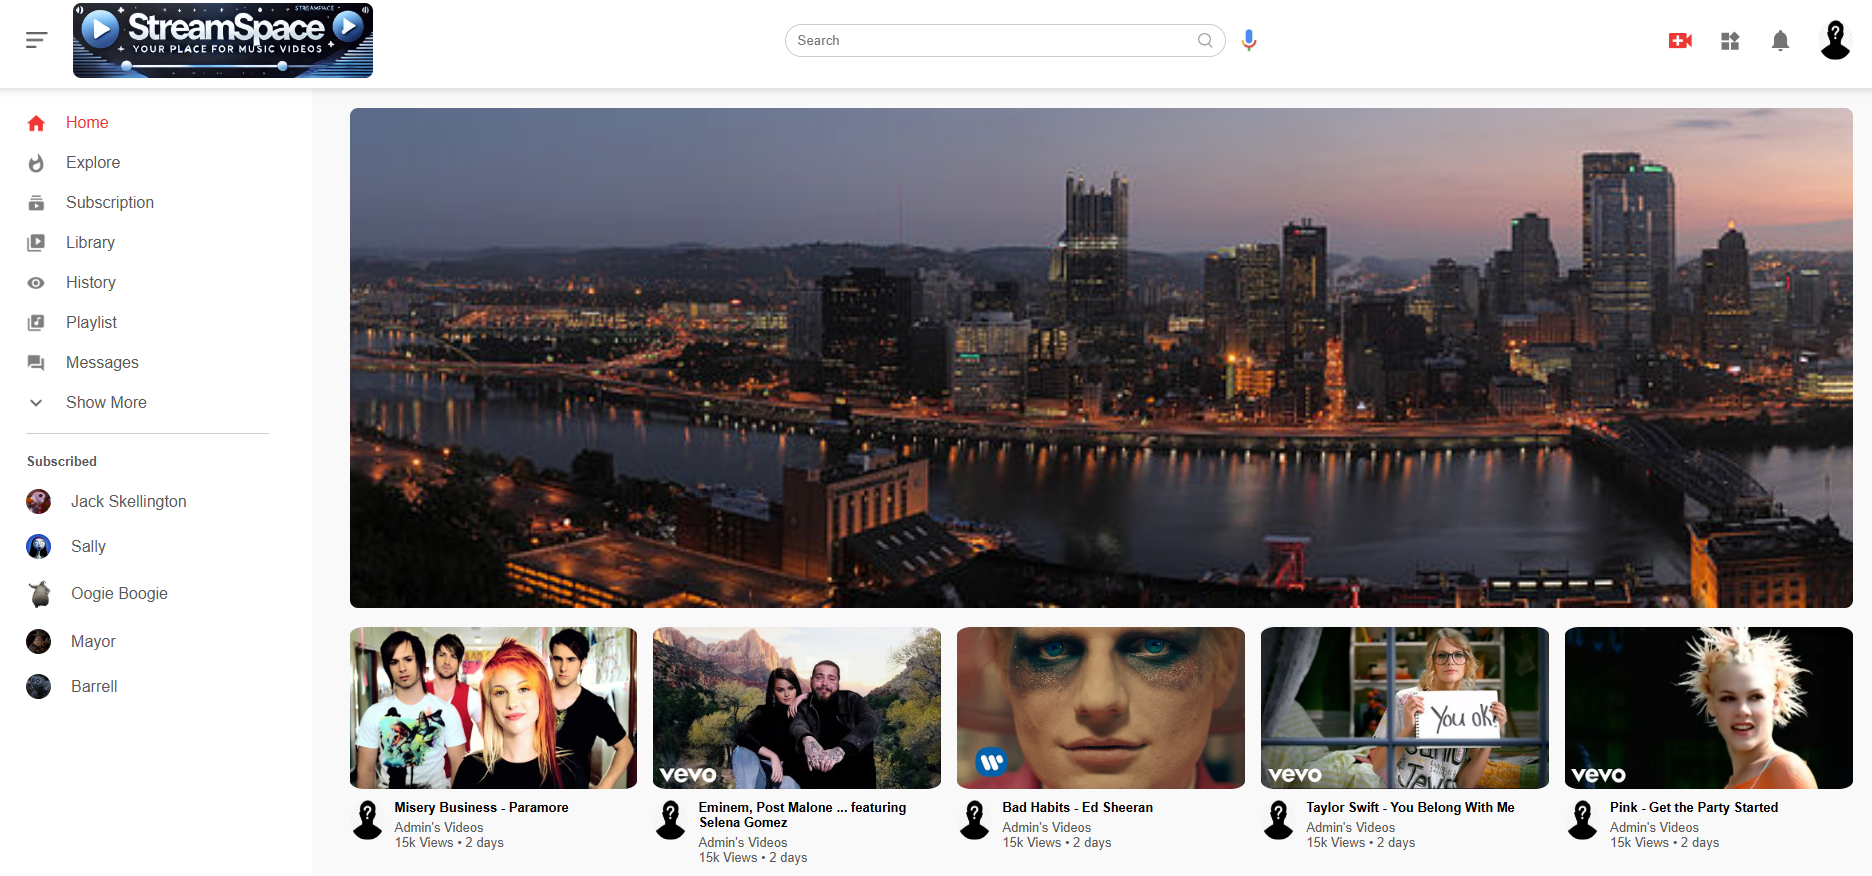The height and width of the screenshot is (876, 1872).
Task: Open Oogie Boogie channel avatar
Action: coord(39,594)
